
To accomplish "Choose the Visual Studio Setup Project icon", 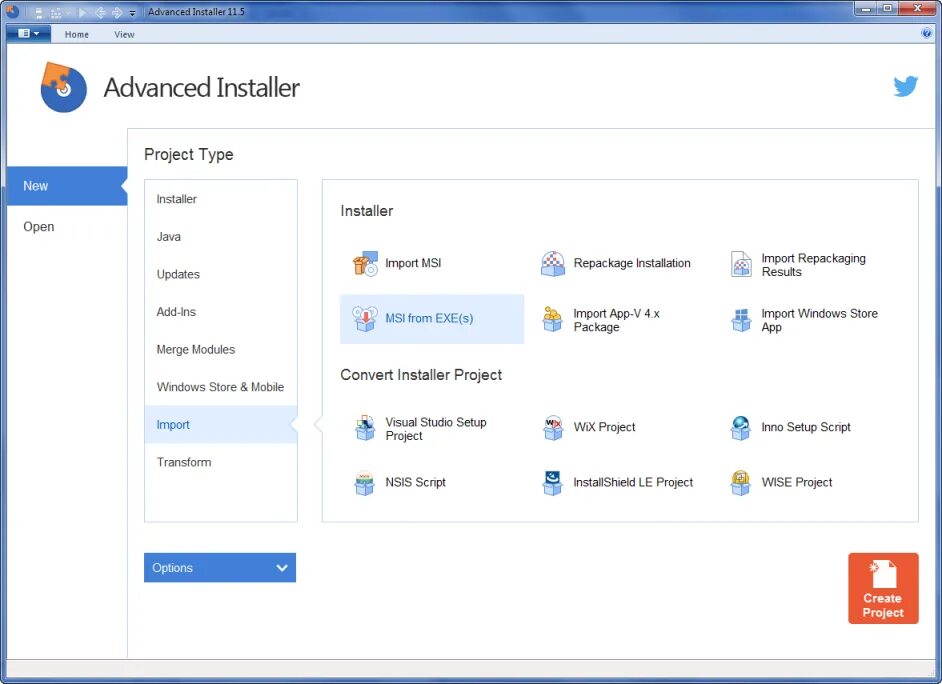I will pyautogui.click(x=365, y=428).
